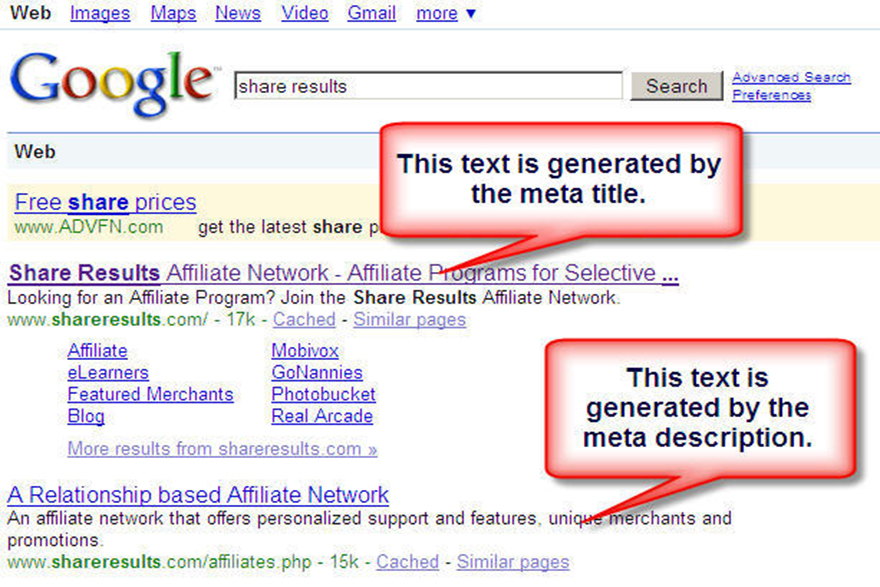Screen dimensions: 880x587
Task: Open the Maps tab link
Action: (x=173, y=14)
